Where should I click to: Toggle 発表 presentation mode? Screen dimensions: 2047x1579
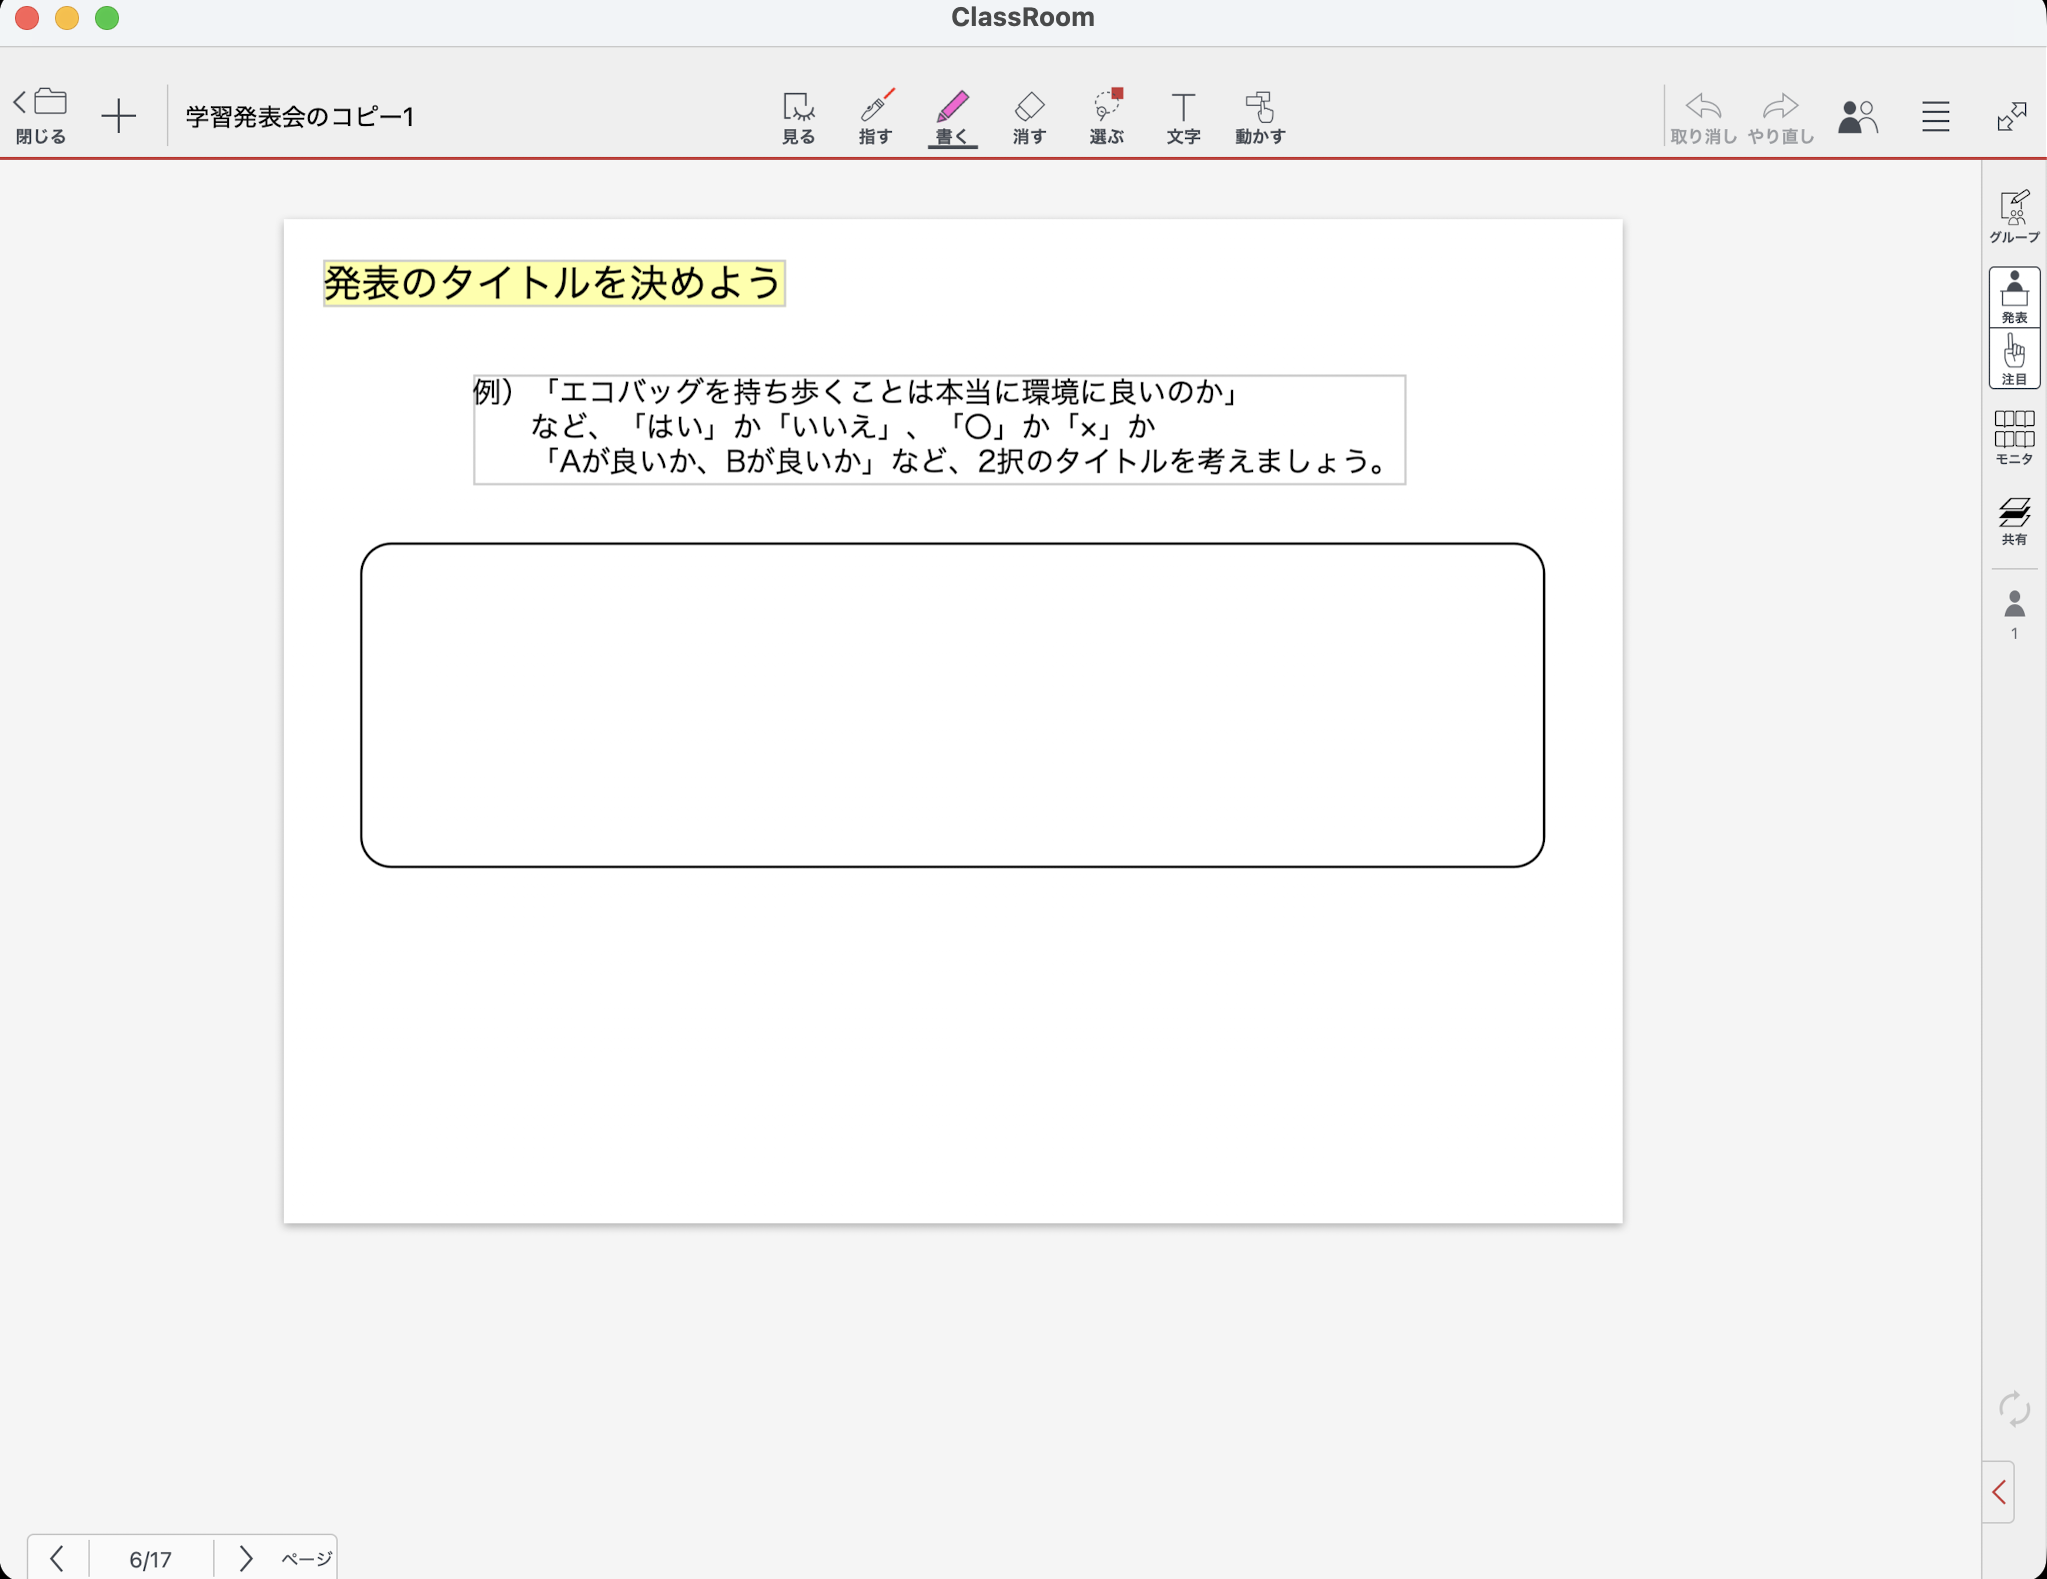tap(2013, 297)
